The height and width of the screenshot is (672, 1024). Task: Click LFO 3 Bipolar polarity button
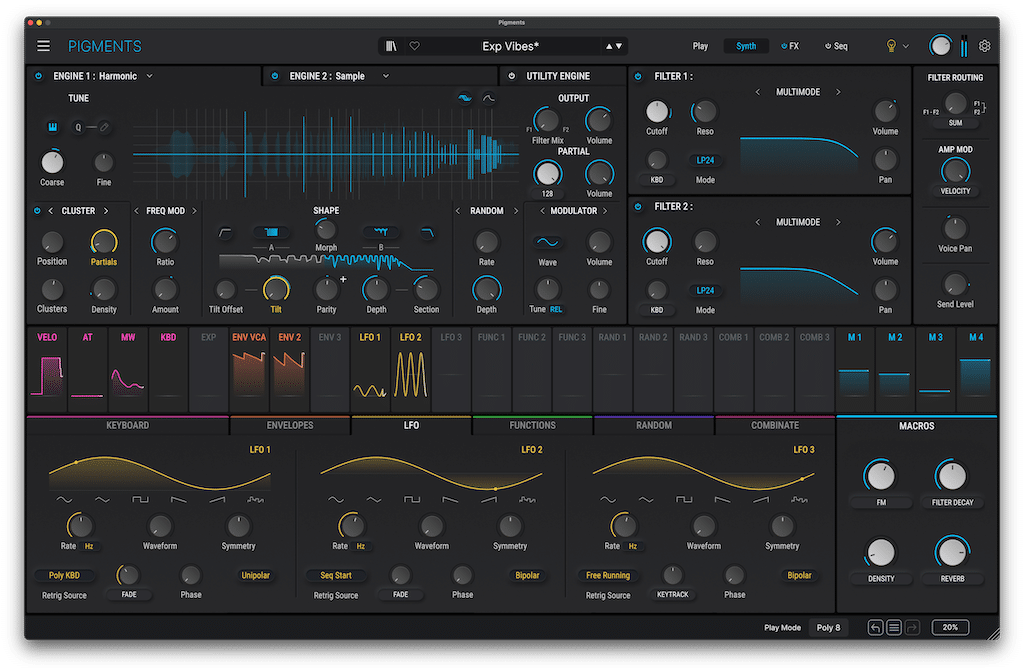[x=799, y=575]
